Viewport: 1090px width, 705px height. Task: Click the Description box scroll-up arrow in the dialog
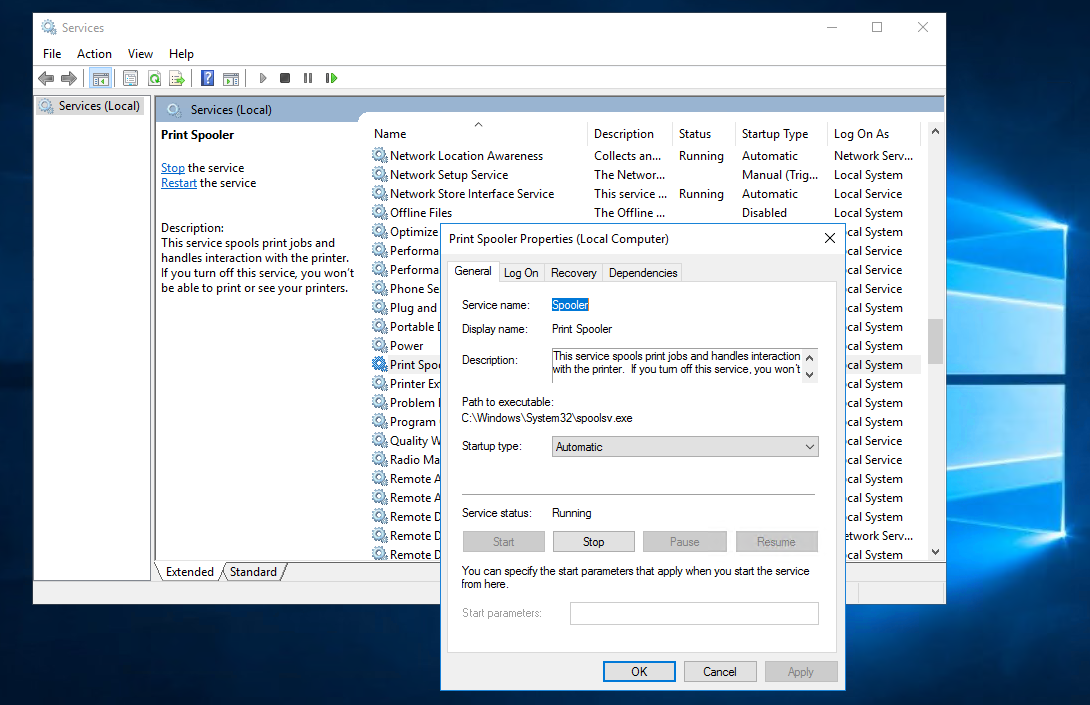coord(809,357)
